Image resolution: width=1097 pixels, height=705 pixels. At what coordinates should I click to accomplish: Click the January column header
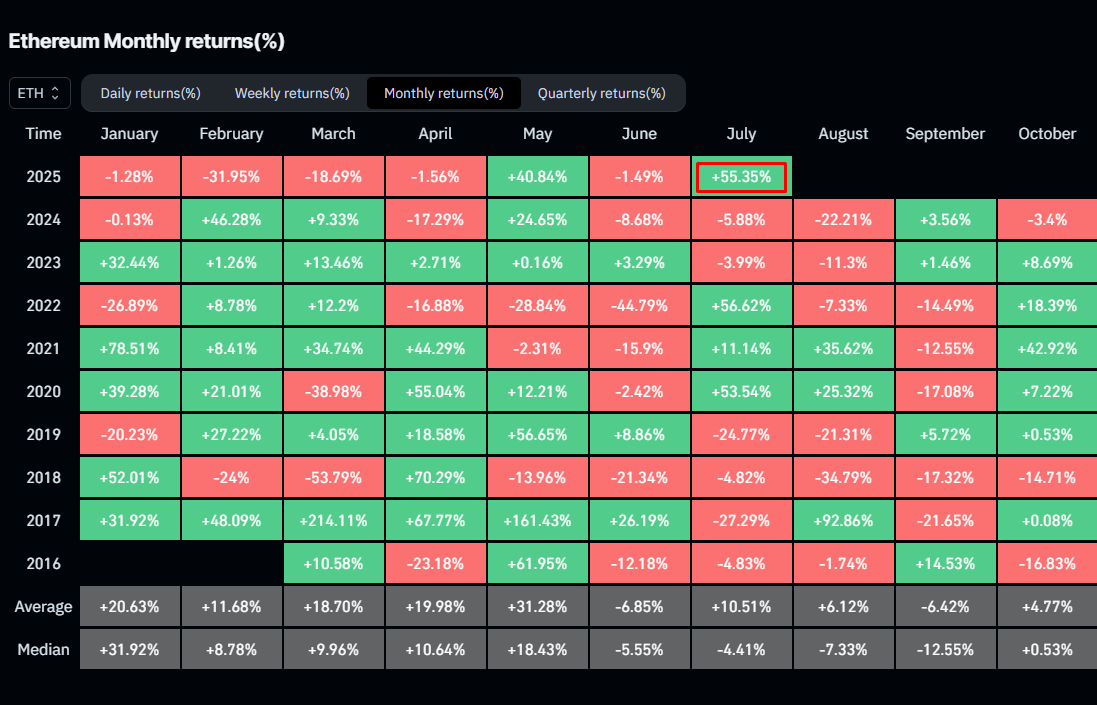129,134
